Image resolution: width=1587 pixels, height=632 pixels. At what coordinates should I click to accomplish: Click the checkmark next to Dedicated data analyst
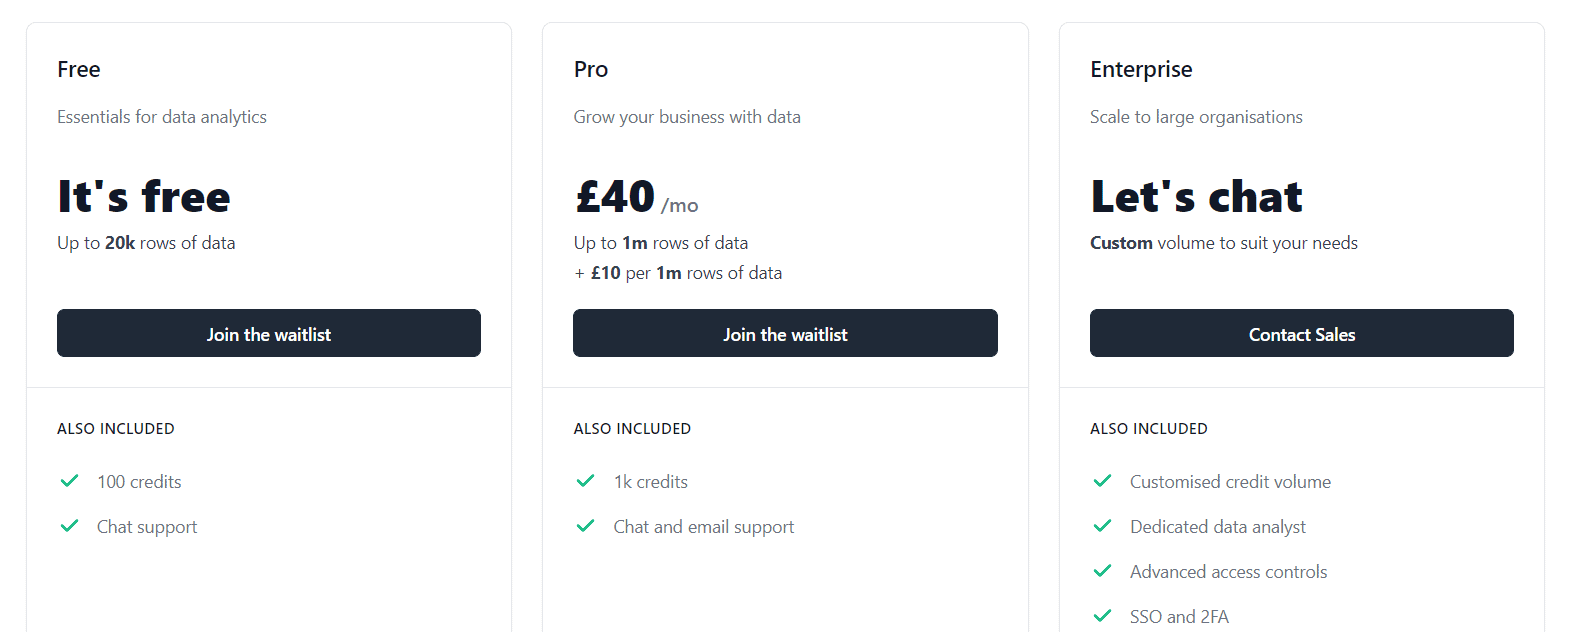point(1102,526)
